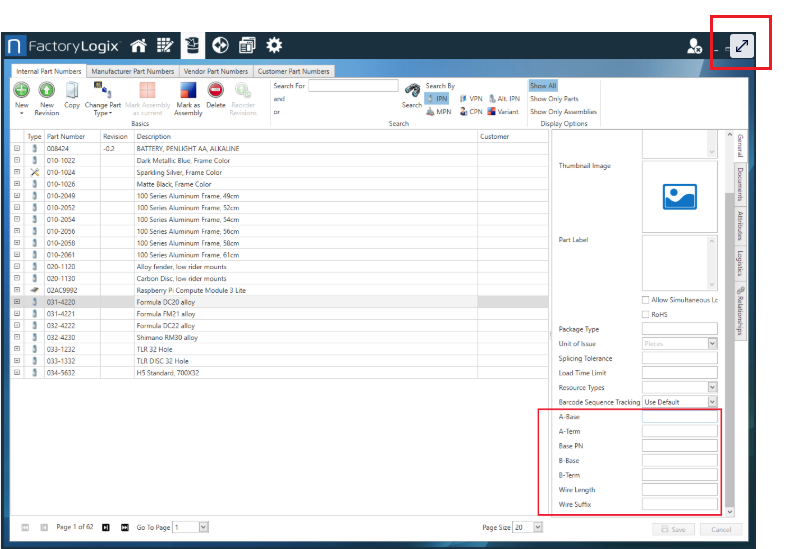Select part 020-1120 Alloy fender row

coord(279,266)
